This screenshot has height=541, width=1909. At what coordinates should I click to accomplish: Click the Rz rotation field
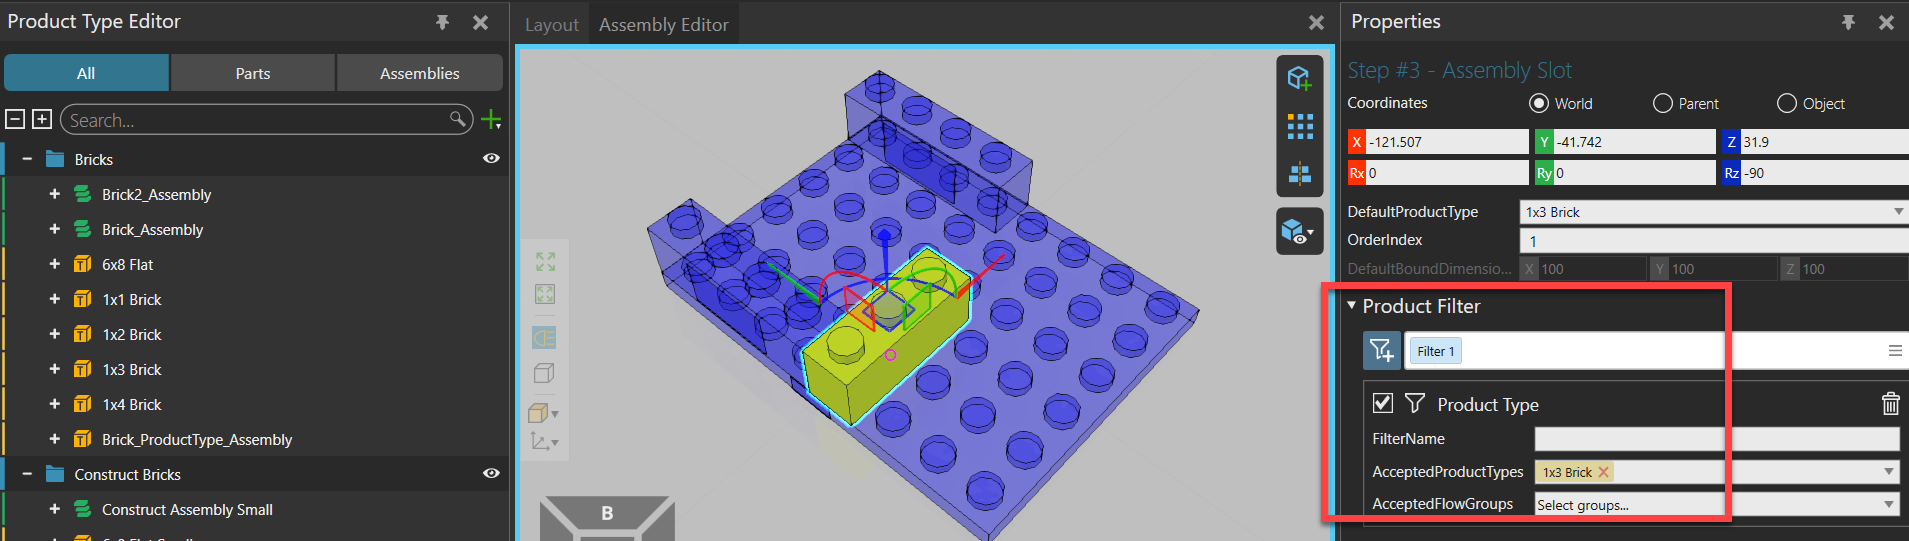[1824, 173]
